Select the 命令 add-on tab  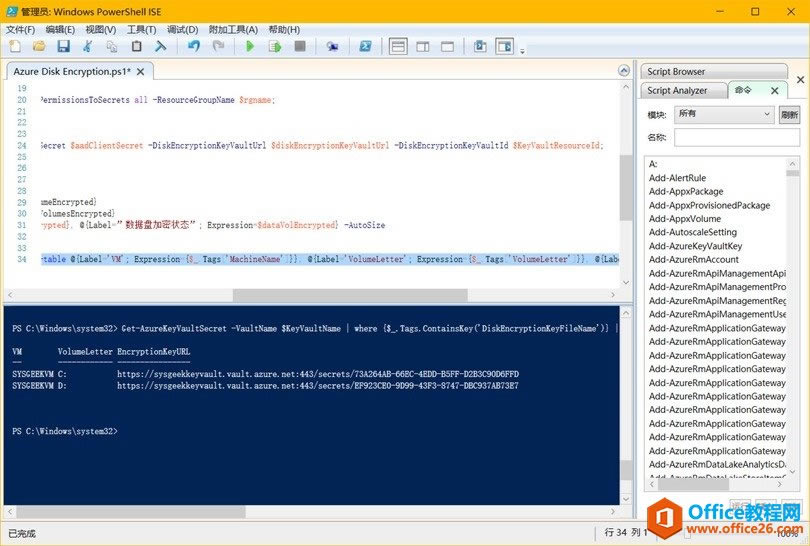coord(743,90)
